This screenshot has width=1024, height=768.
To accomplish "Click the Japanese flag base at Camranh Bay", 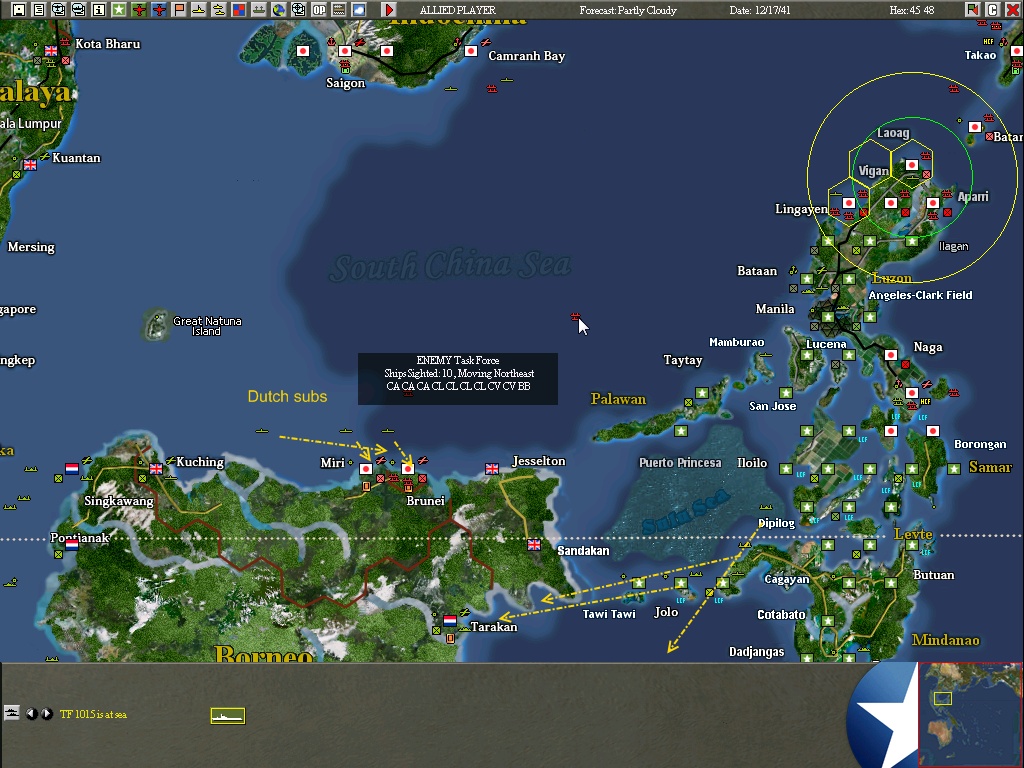I will (471, 51).
